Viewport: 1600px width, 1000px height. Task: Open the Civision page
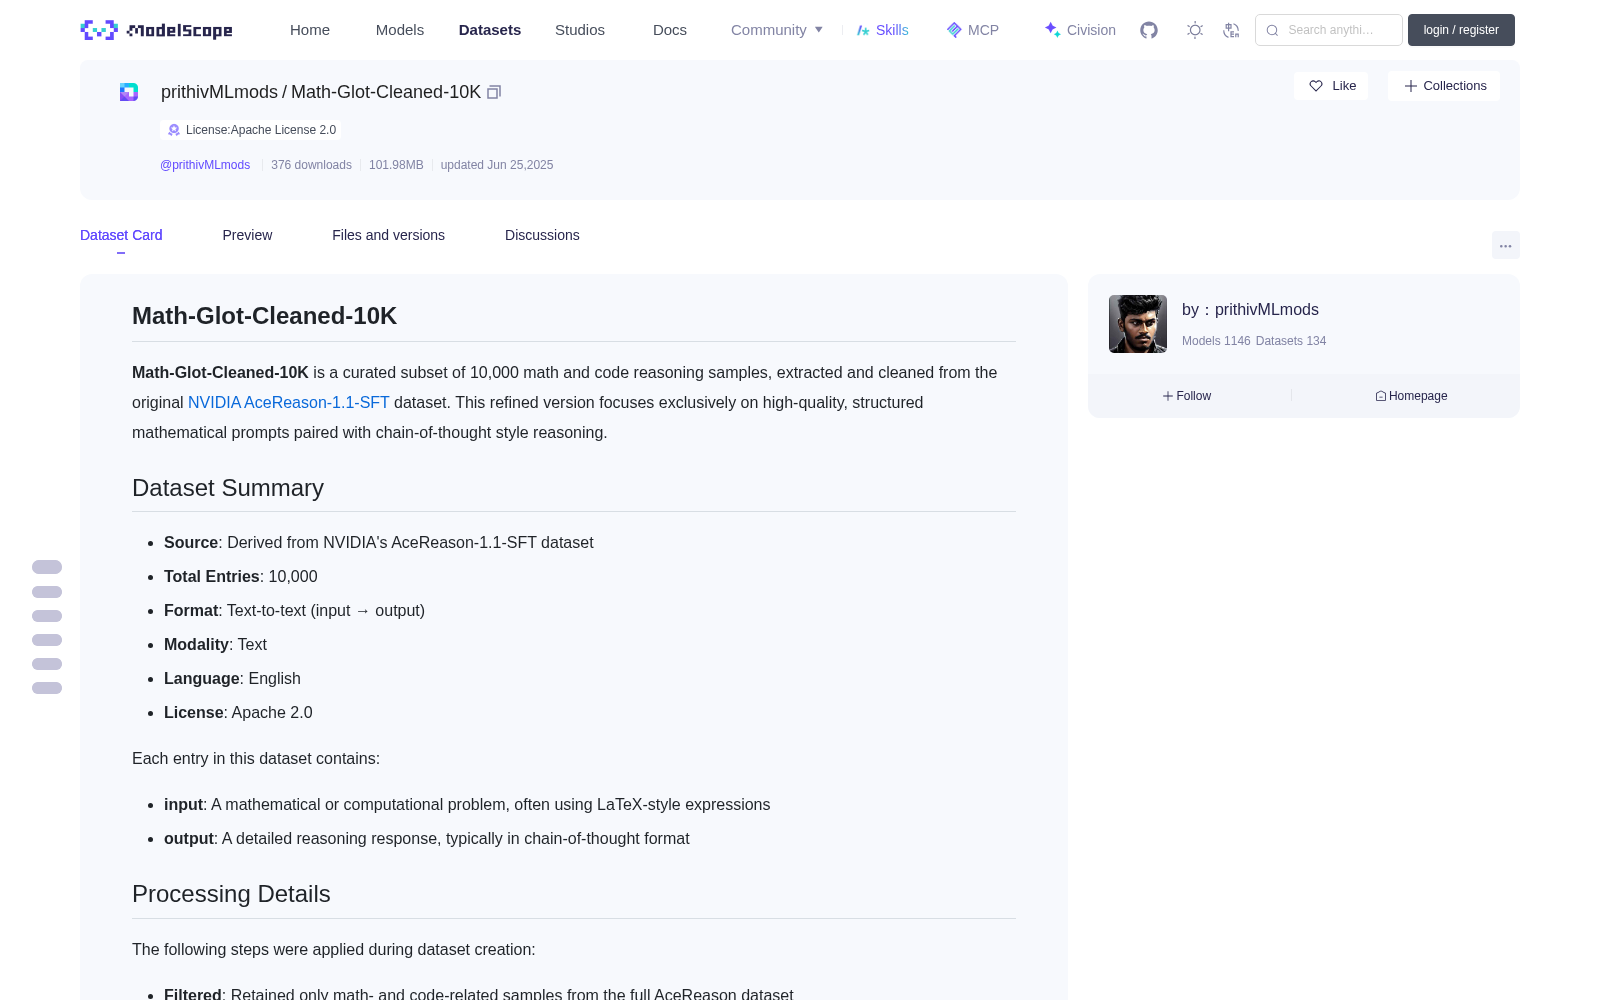1080,30
